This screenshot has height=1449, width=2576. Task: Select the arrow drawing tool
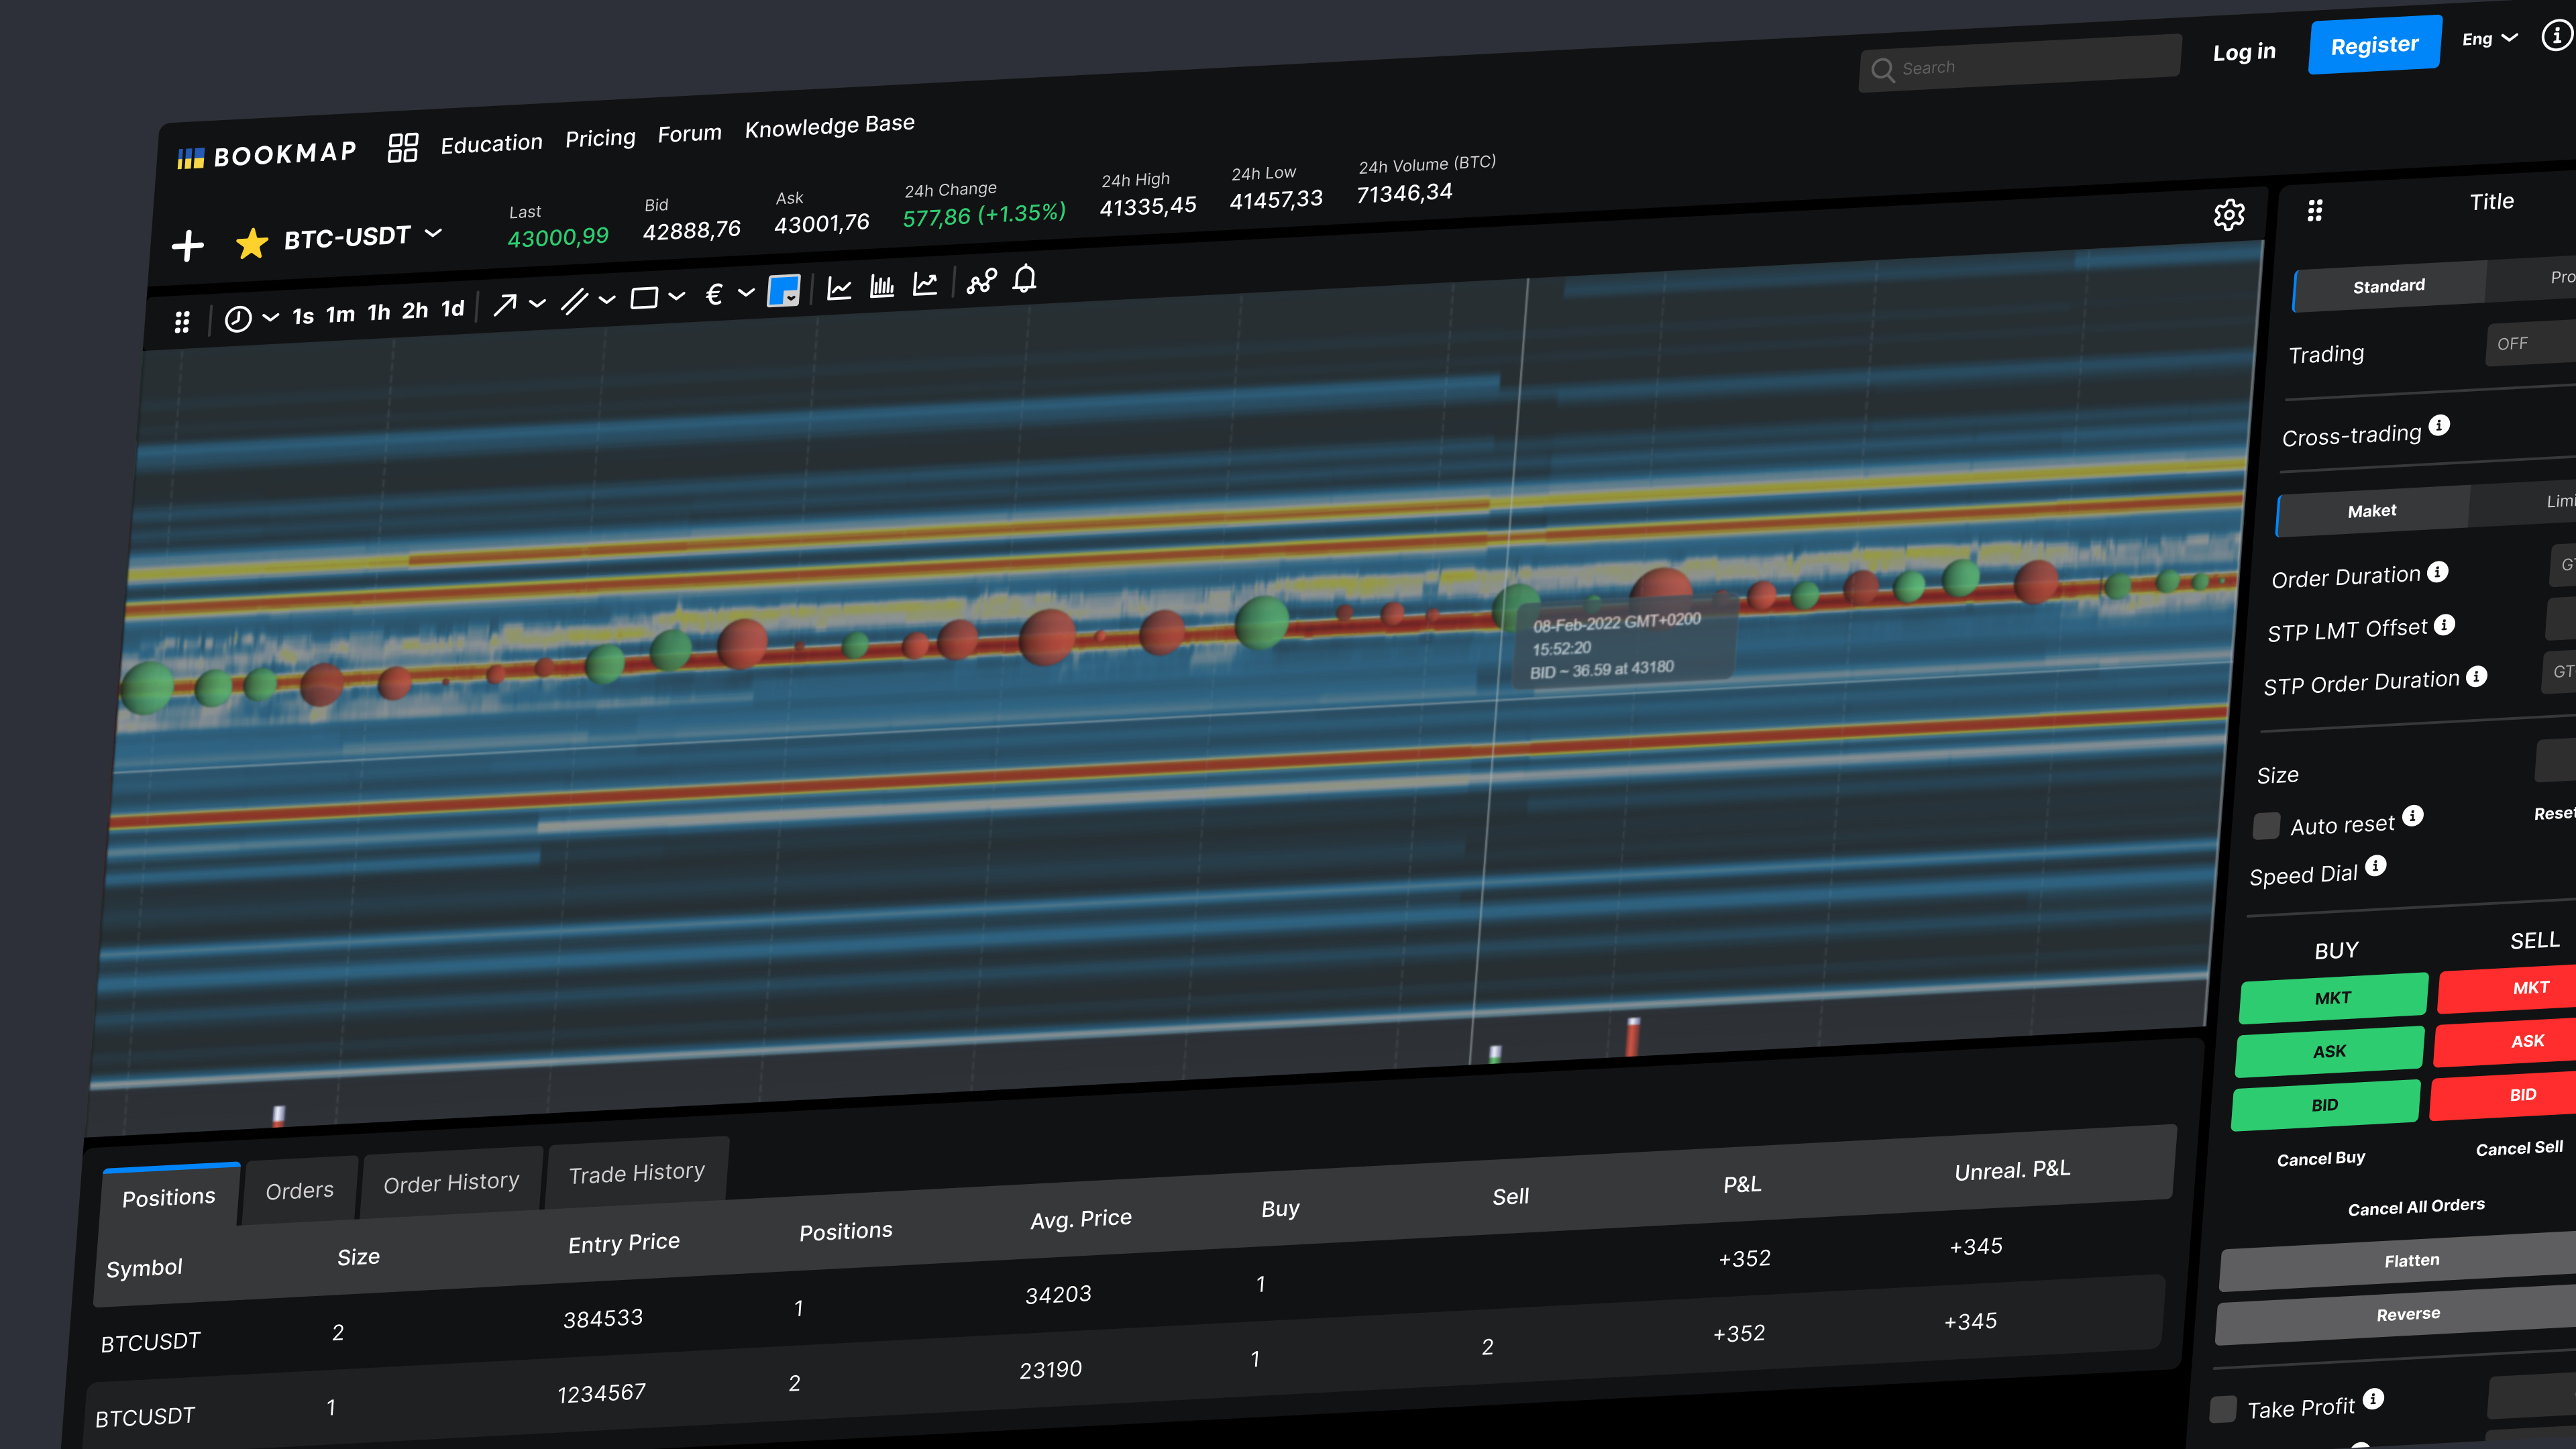click(505, 304)
